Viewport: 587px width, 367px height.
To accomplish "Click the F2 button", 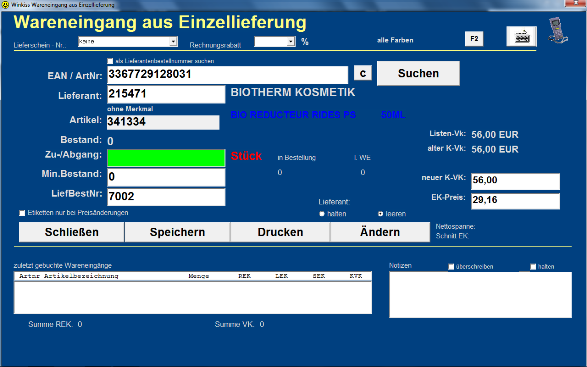I will (474, 39).
